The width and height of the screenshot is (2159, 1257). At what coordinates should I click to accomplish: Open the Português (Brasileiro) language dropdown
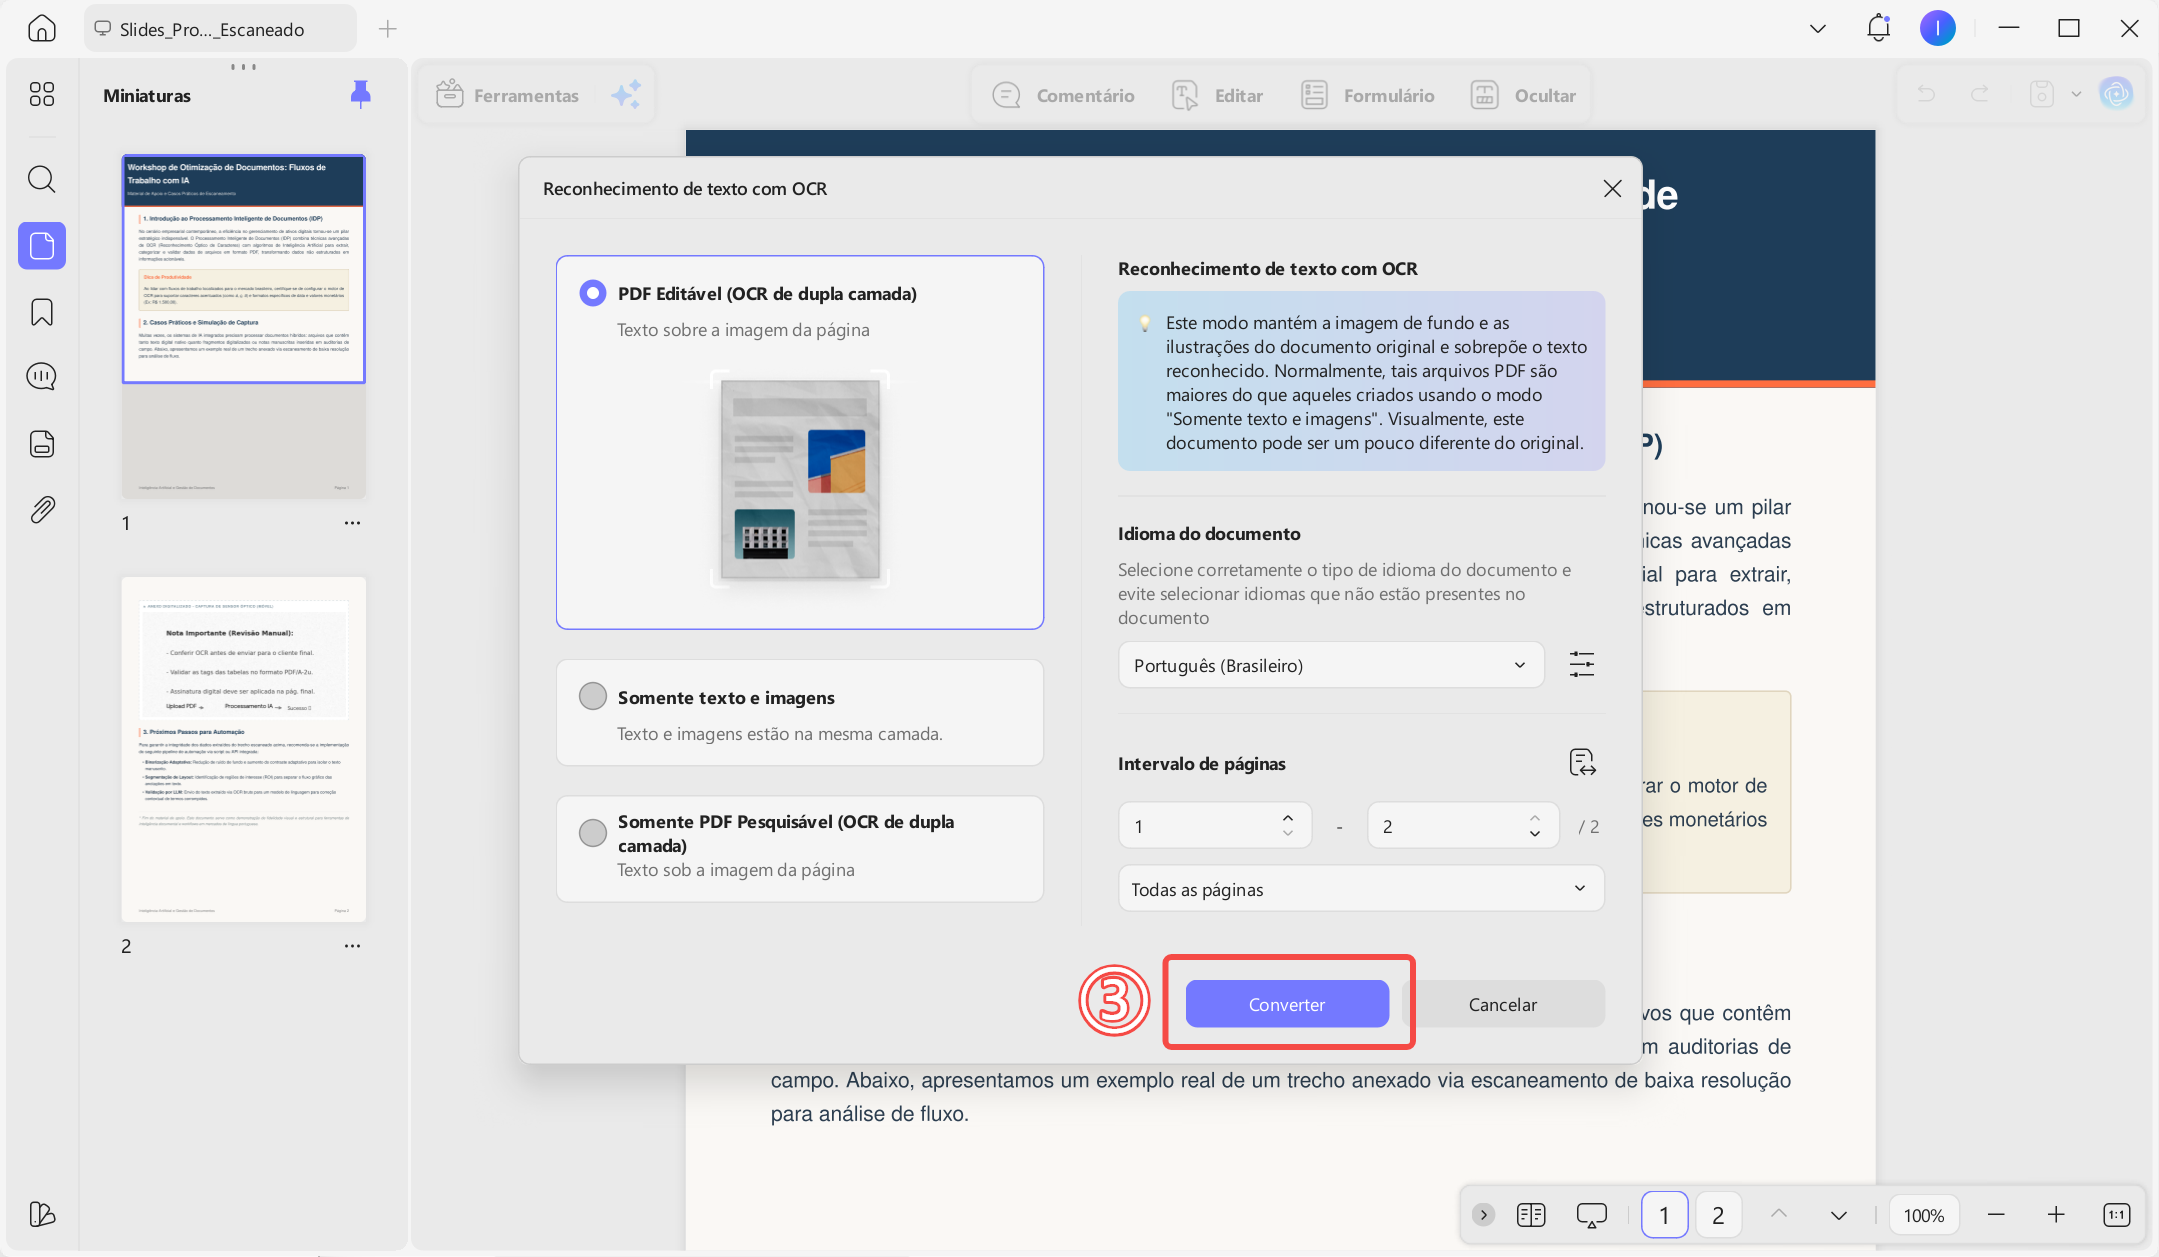[x=1331, y=665]
